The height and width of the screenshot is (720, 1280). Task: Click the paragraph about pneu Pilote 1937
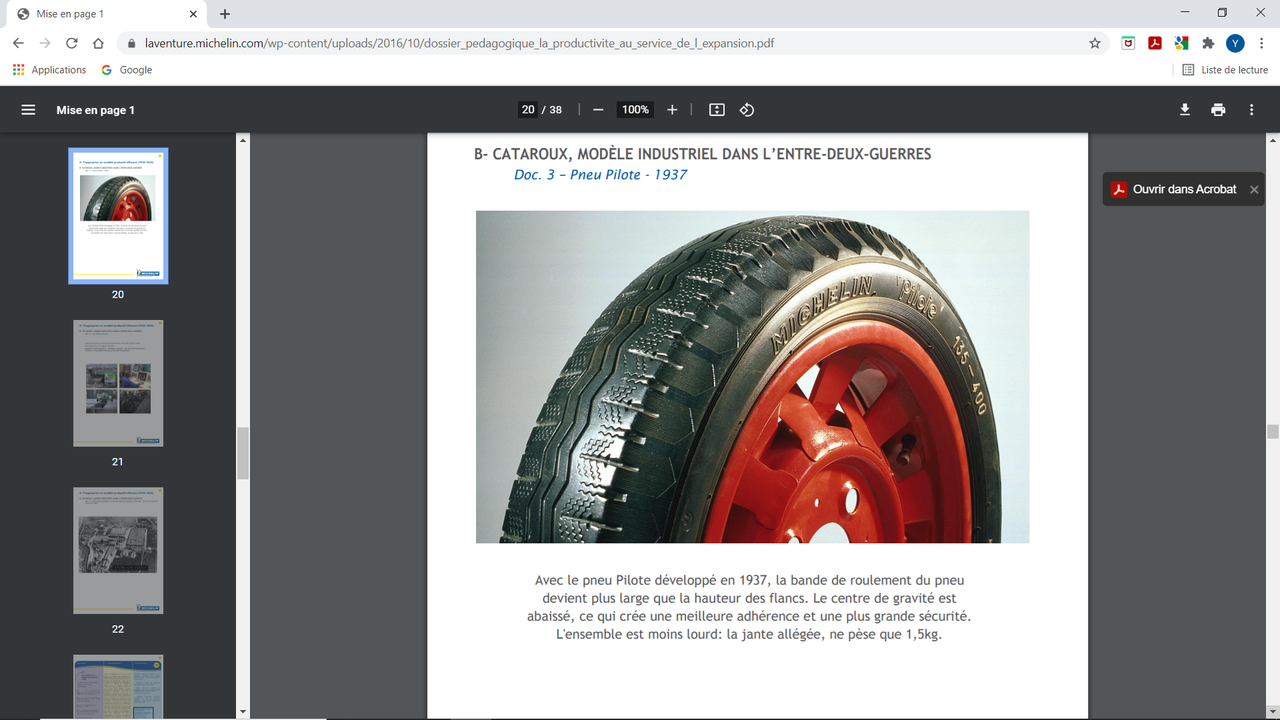point(749,607)
